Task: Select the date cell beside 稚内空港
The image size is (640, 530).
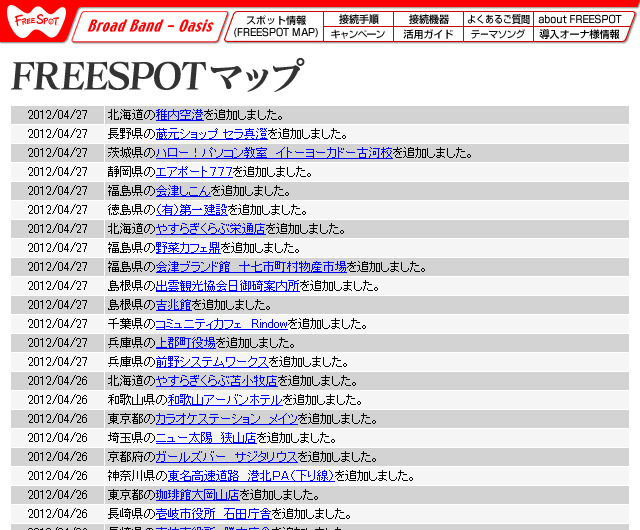Action: point(58,115)
